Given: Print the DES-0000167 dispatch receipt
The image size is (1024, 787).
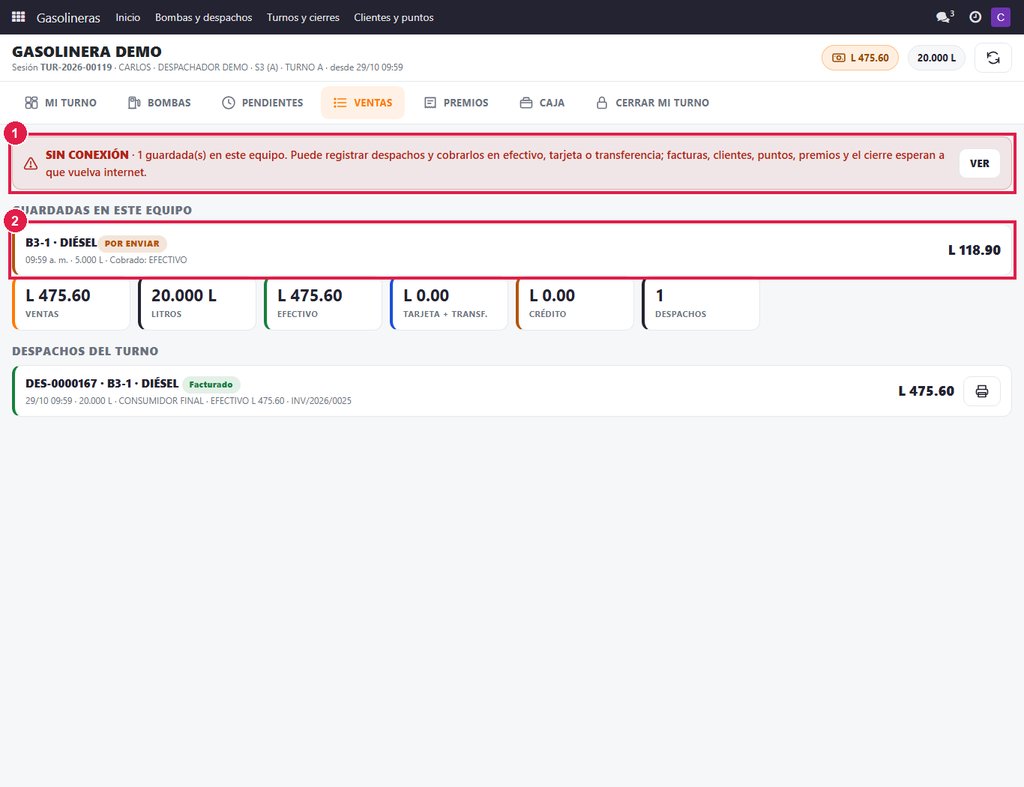Looking at the screenshot, I should pos(982,391).
